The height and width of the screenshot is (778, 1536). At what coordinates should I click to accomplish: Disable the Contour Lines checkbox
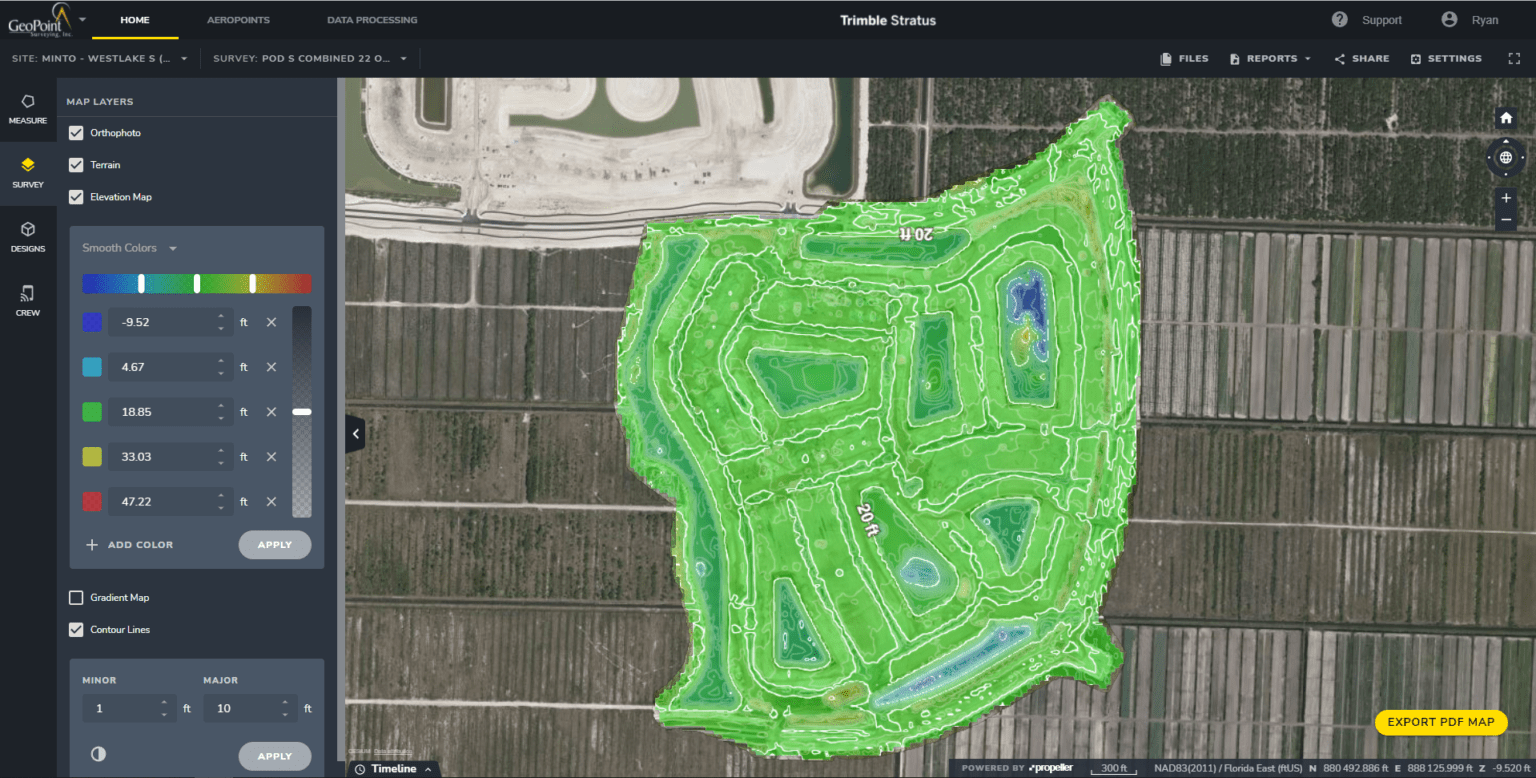76,630
